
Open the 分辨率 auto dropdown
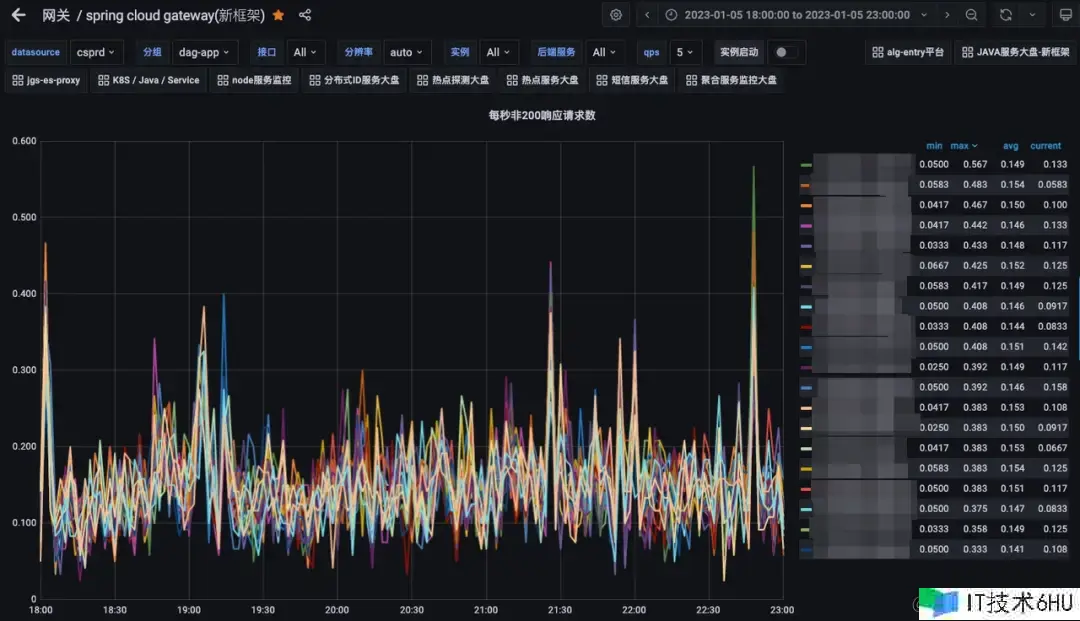click(x=407, y=52)
